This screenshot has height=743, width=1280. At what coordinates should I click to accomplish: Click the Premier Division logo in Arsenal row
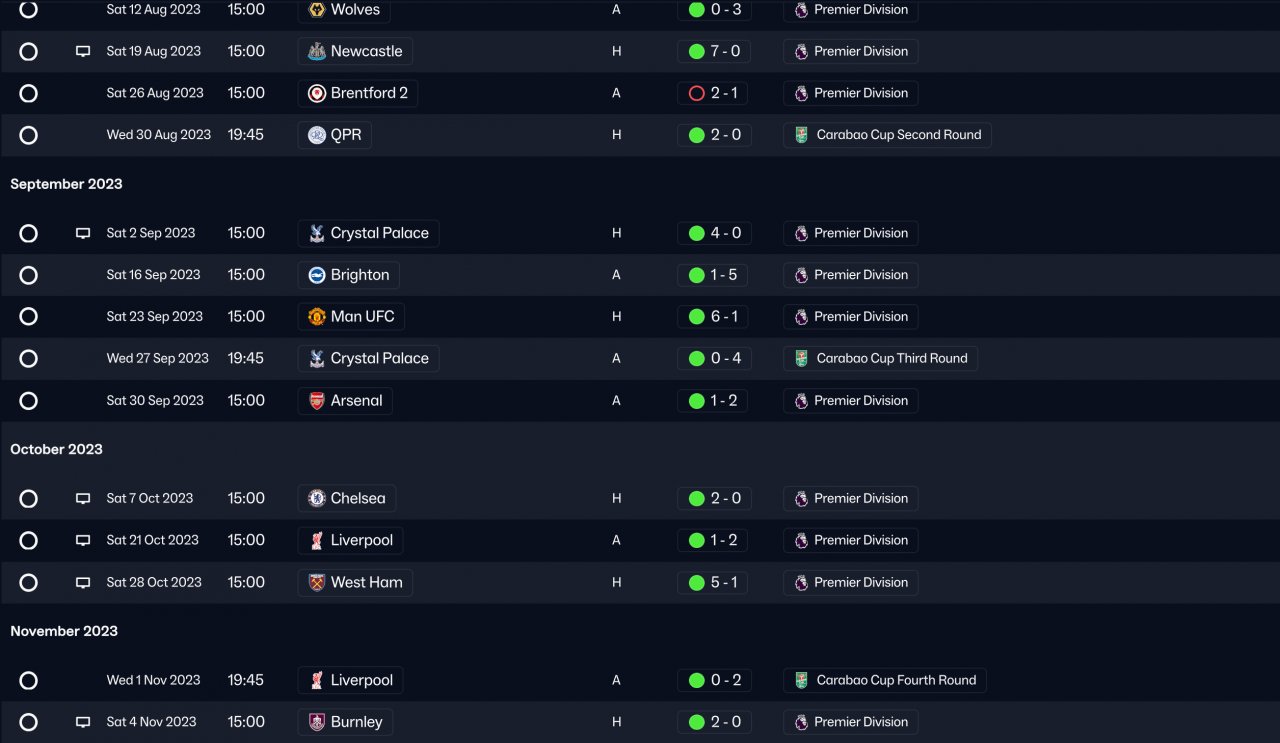801,401
